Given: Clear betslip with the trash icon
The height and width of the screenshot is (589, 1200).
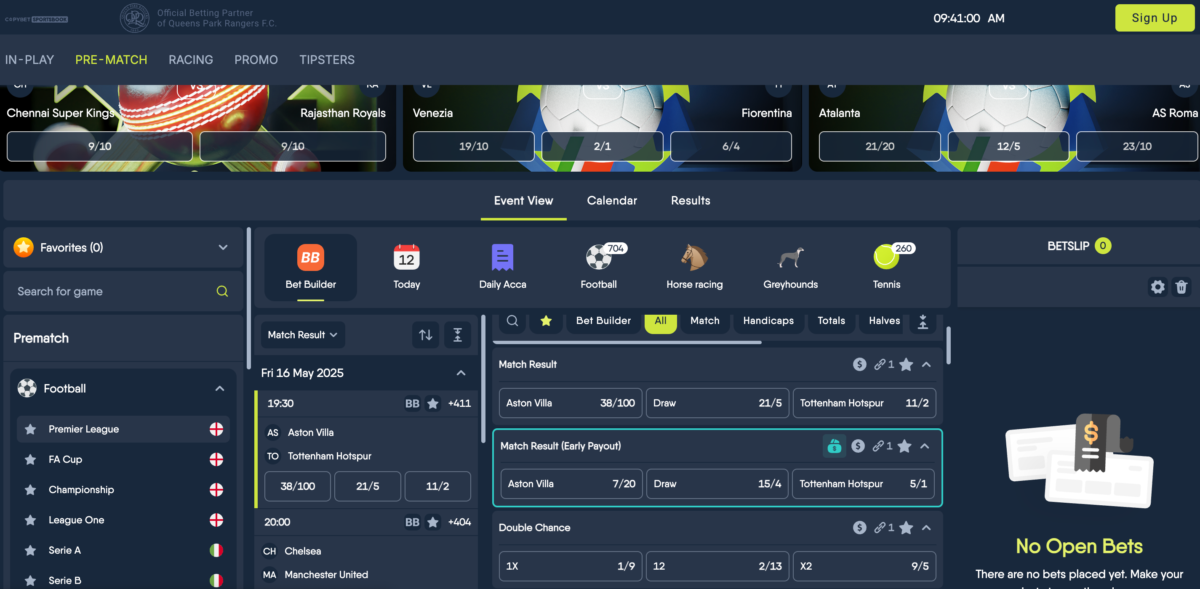Looking at the screenshot, I should [x=1181, y=287].
